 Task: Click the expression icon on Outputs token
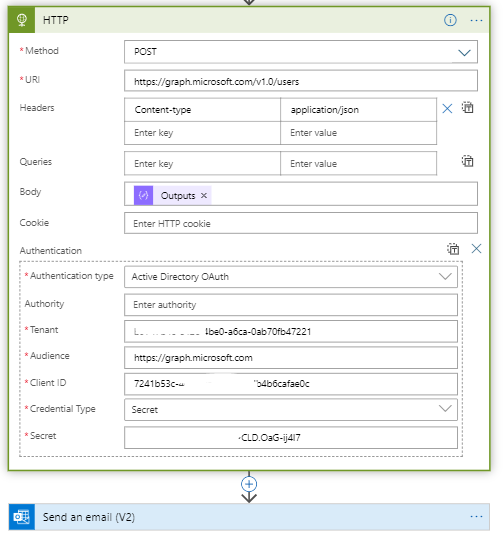pos(144,195)
